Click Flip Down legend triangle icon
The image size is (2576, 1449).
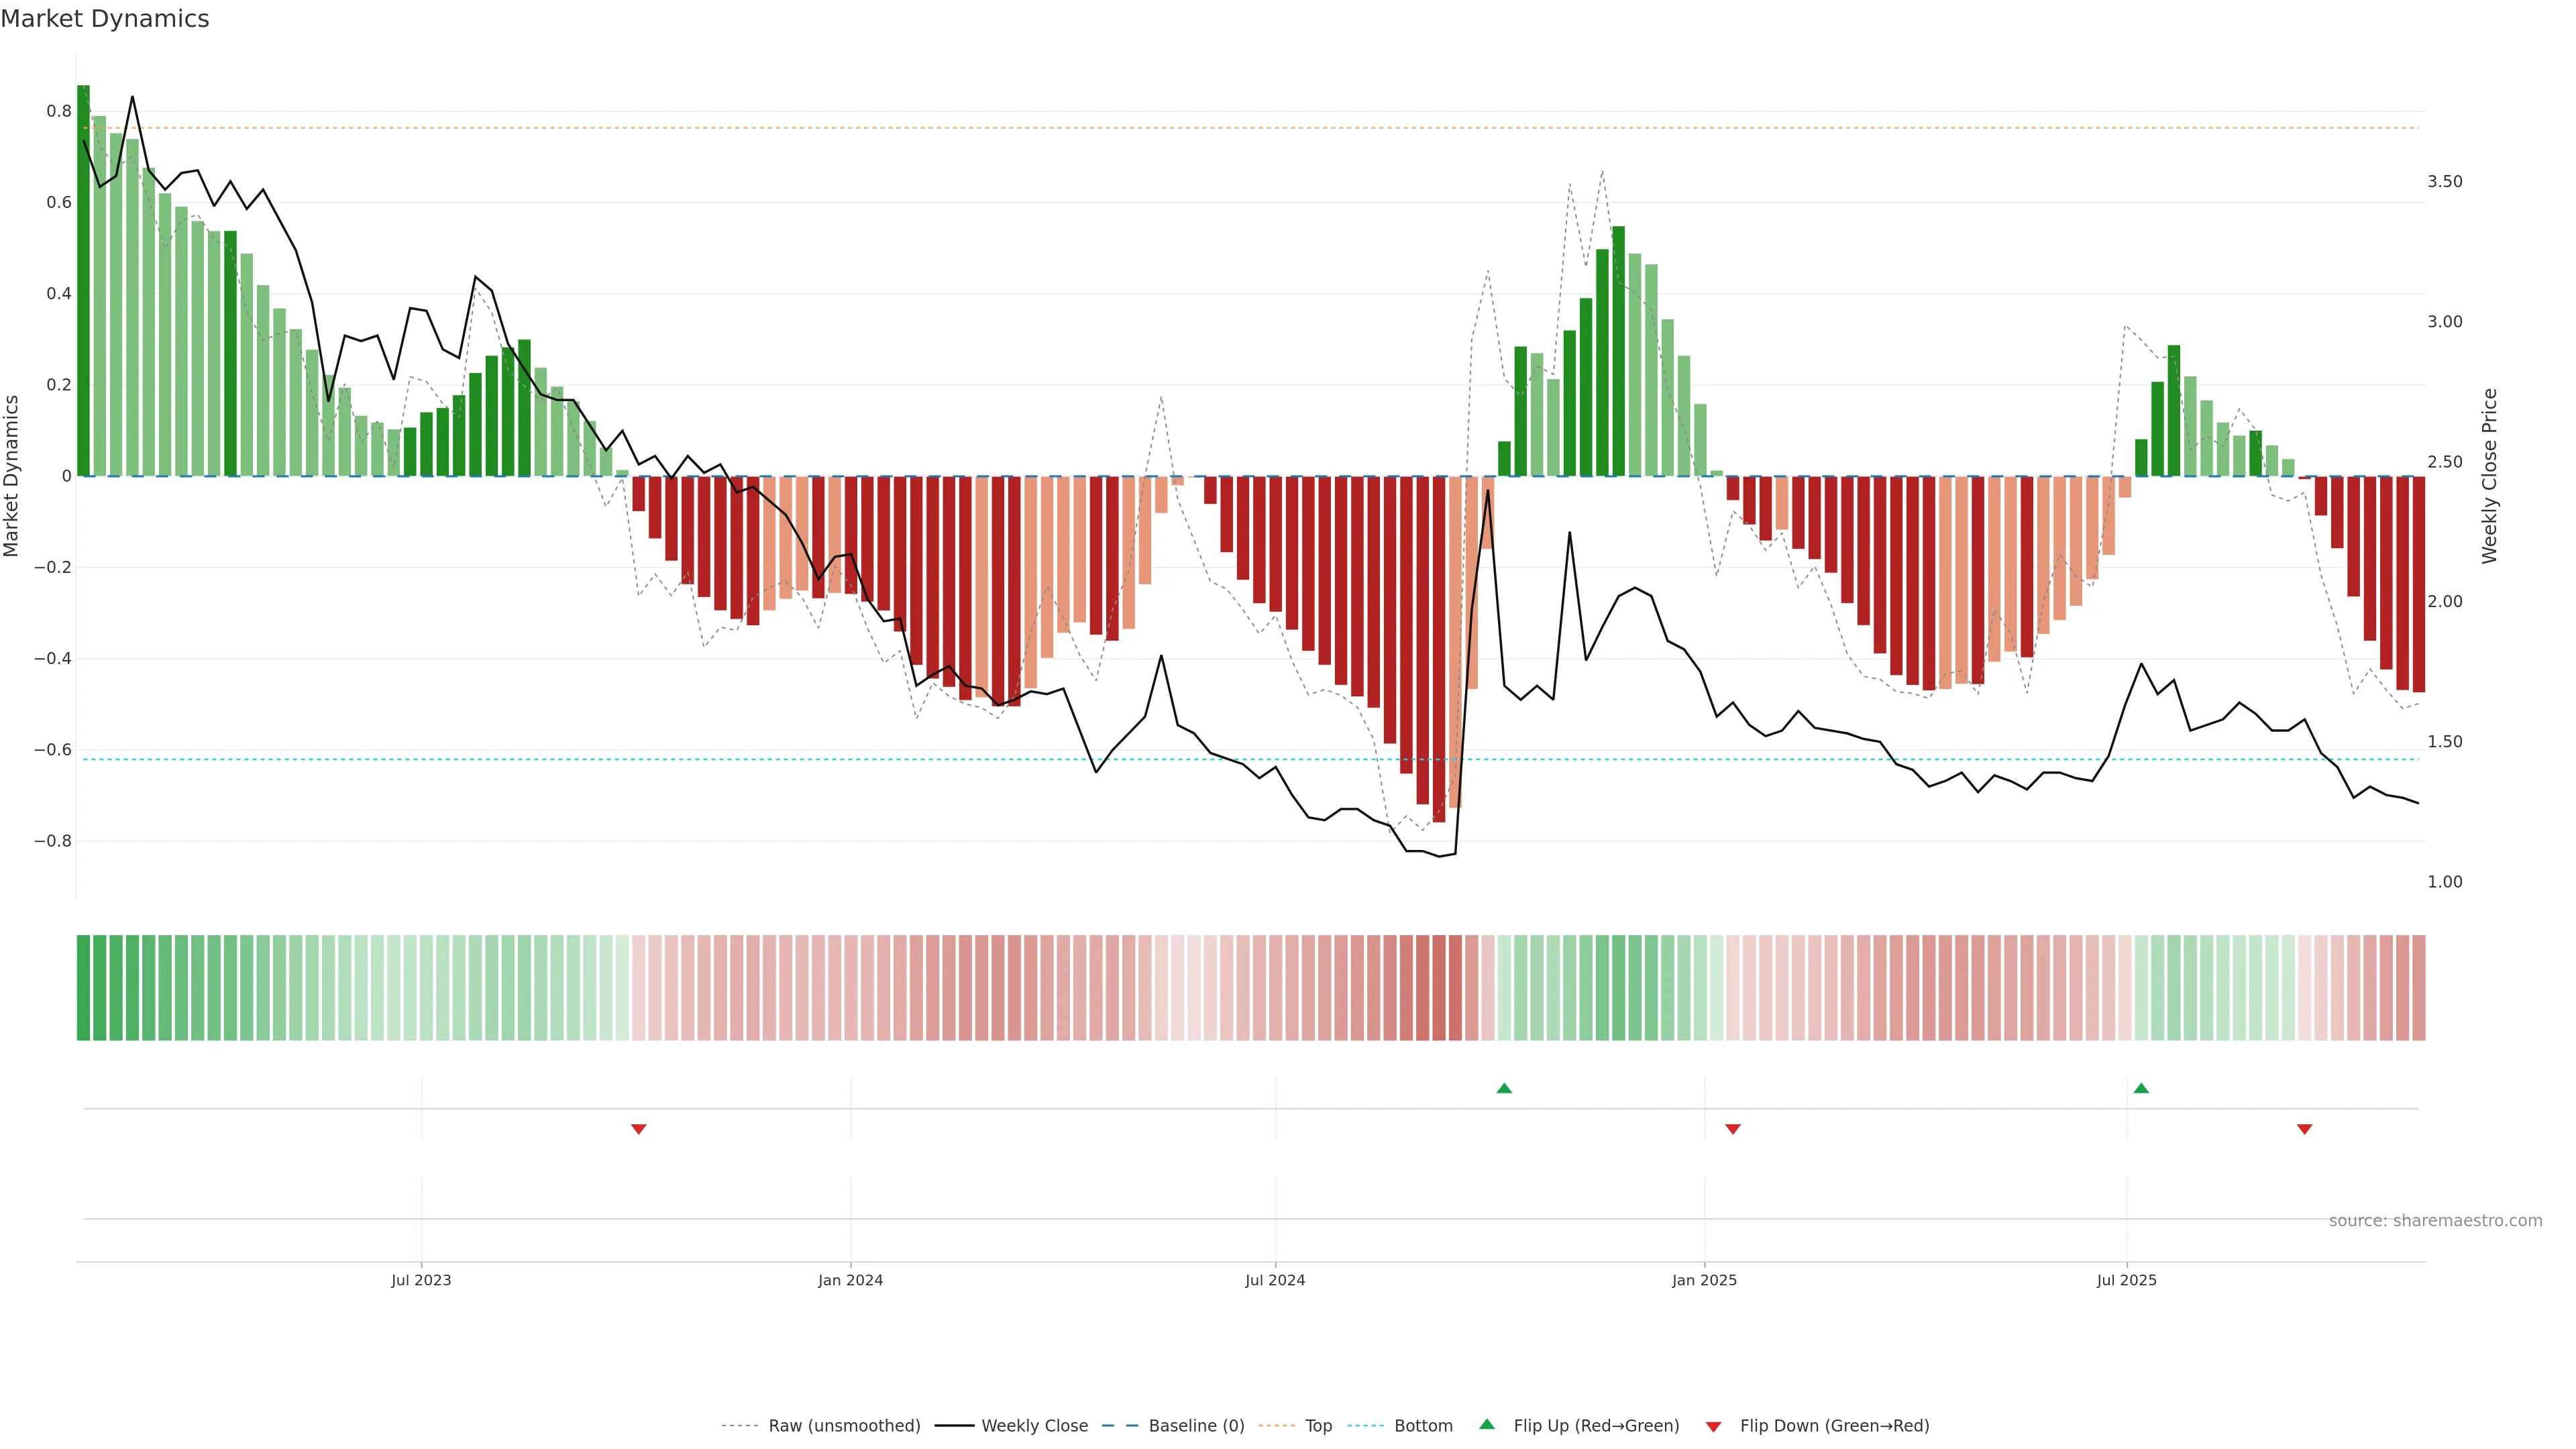1713,1427
